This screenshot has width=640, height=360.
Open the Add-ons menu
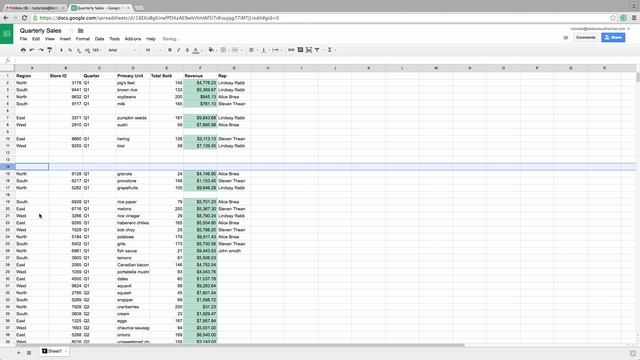(133, 39)
